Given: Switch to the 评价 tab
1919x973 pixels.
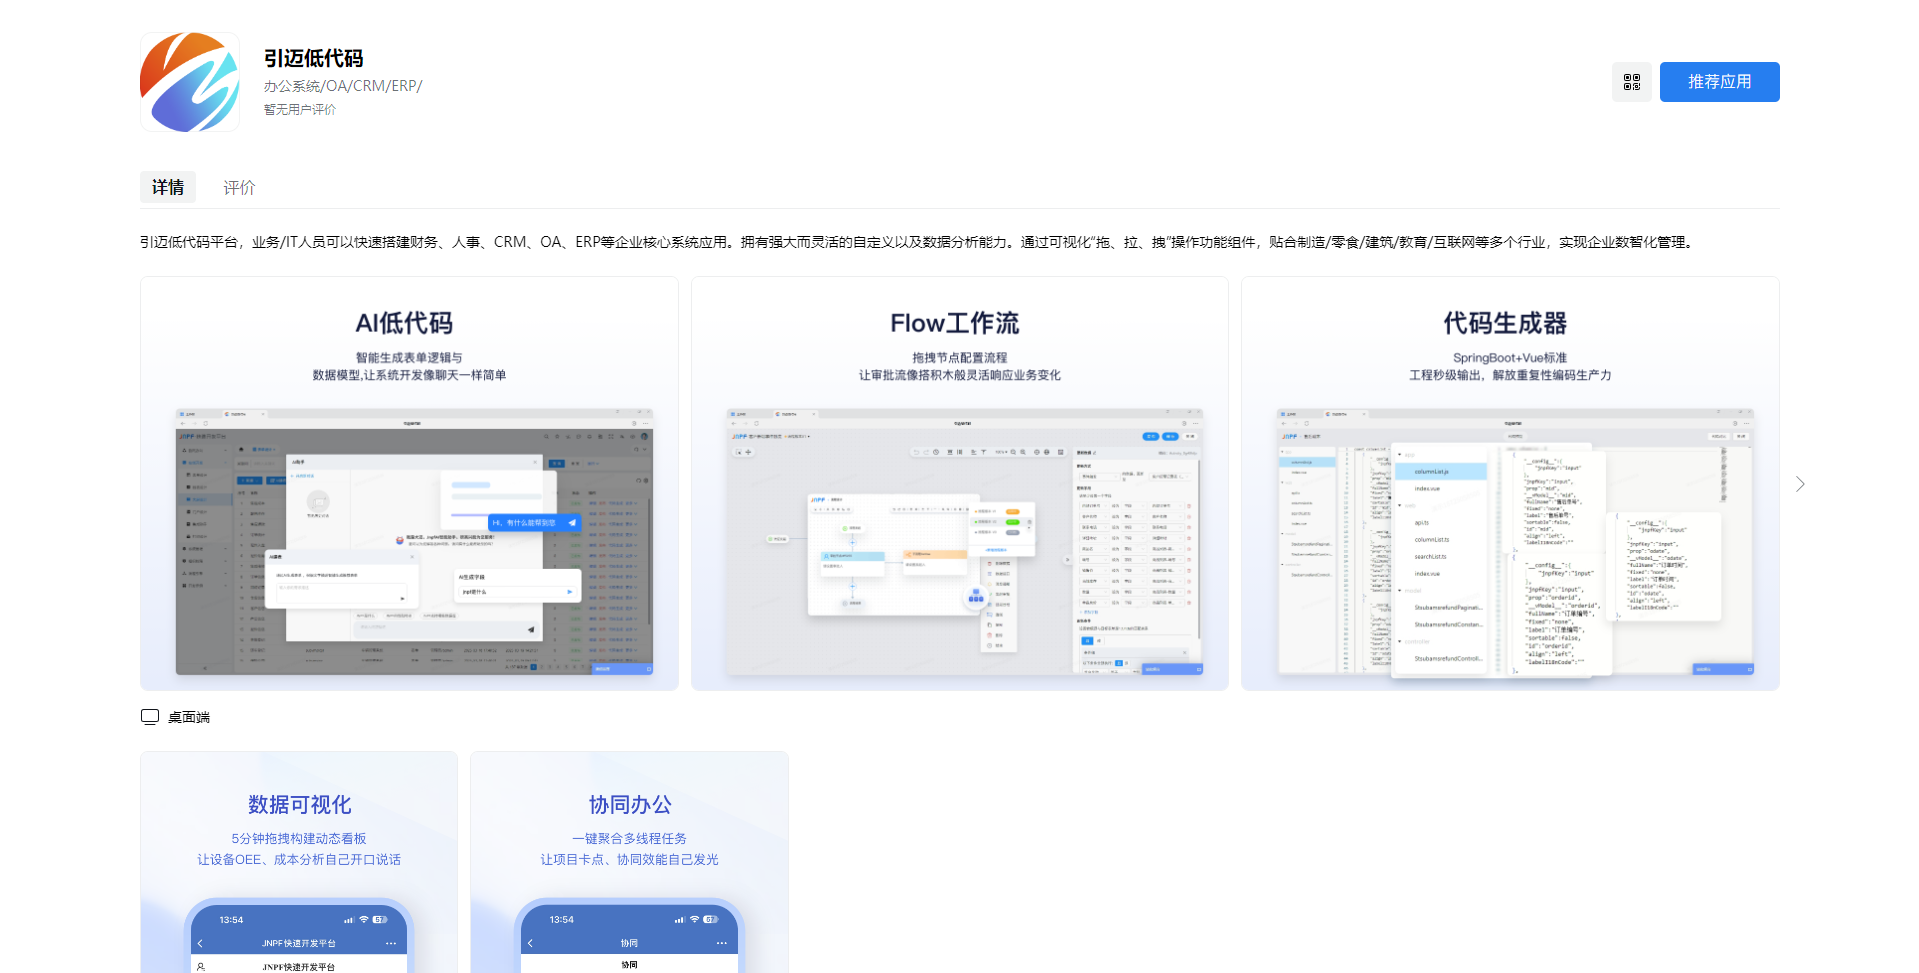Looking at the screenshot, I should tap(239, 187).
